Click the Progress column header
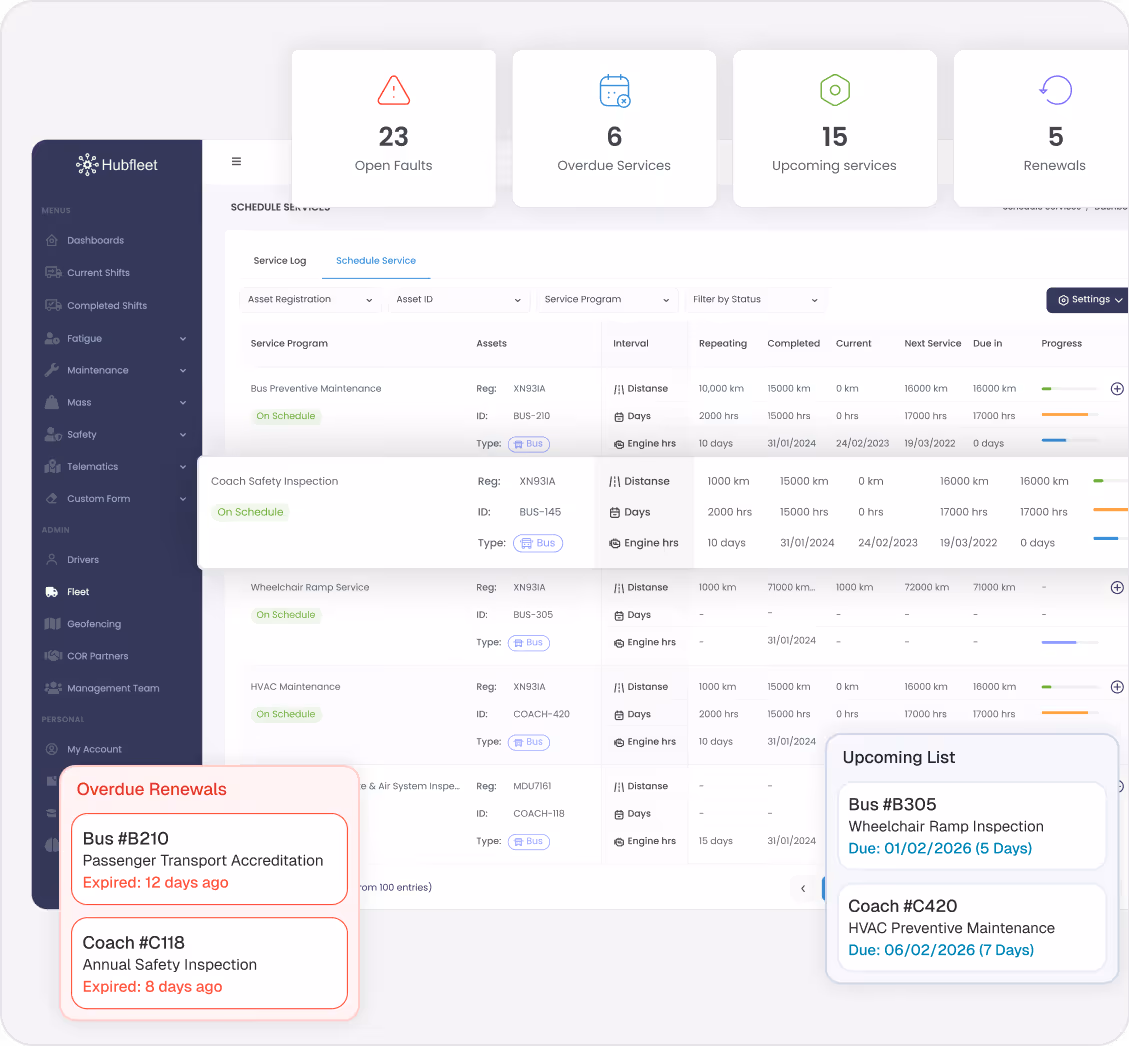 [x=1061, y=343]
